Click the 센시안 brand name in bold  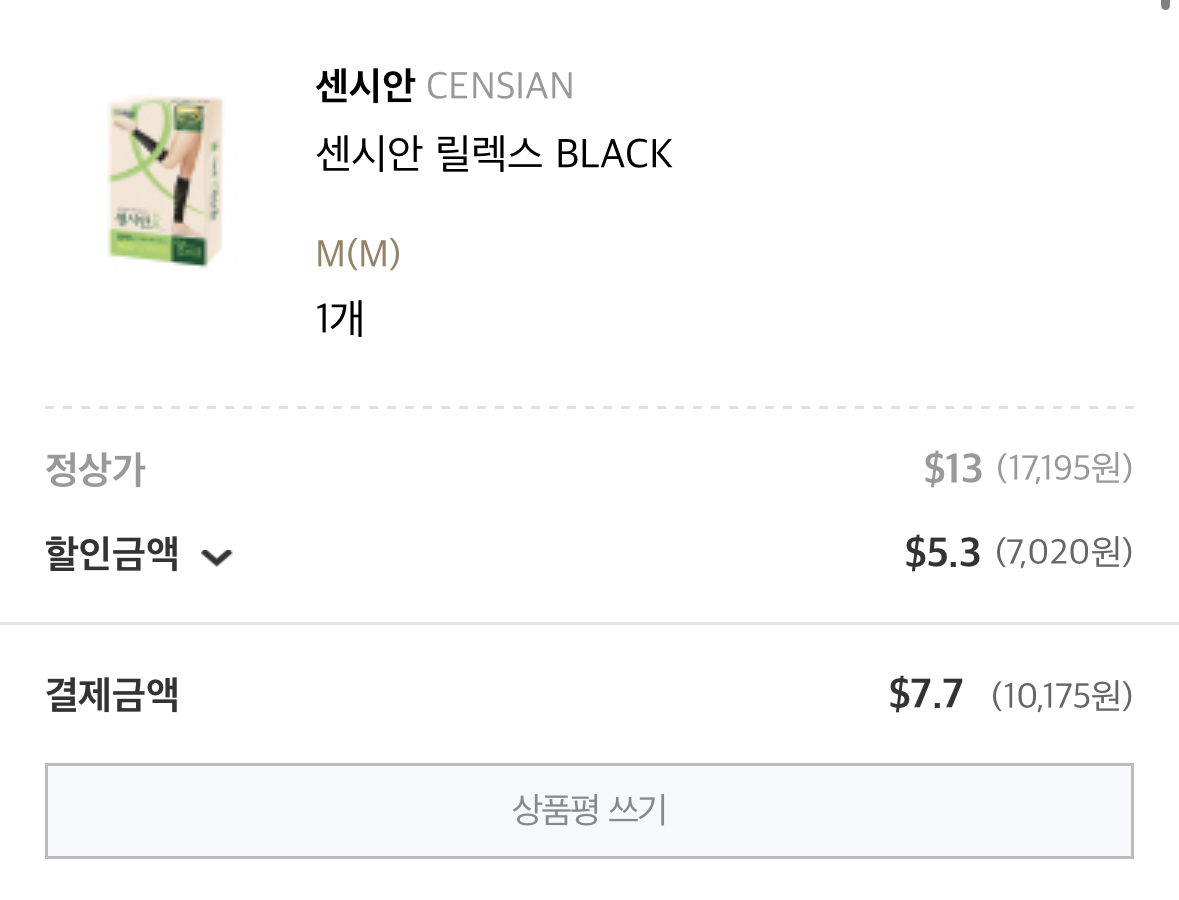[x=364, y=86]
